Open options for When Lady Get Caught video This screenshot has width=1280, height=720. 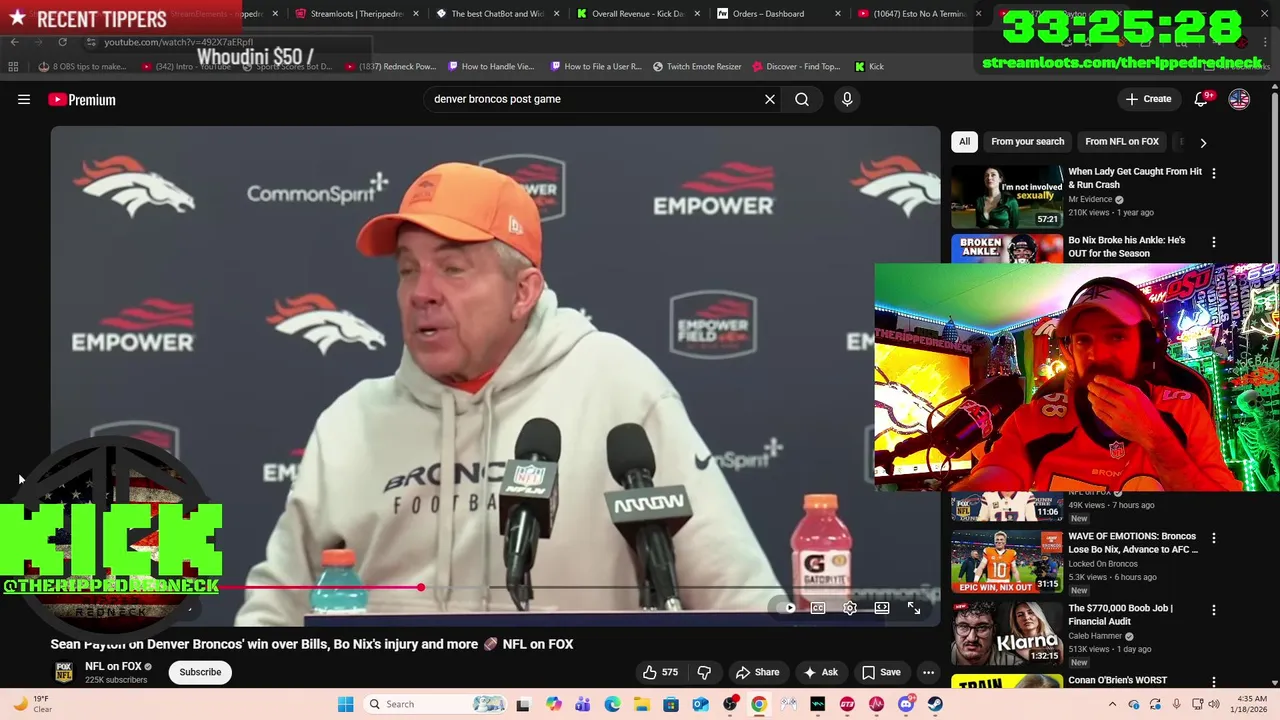pyautogui.click(x=1214, y=173)
